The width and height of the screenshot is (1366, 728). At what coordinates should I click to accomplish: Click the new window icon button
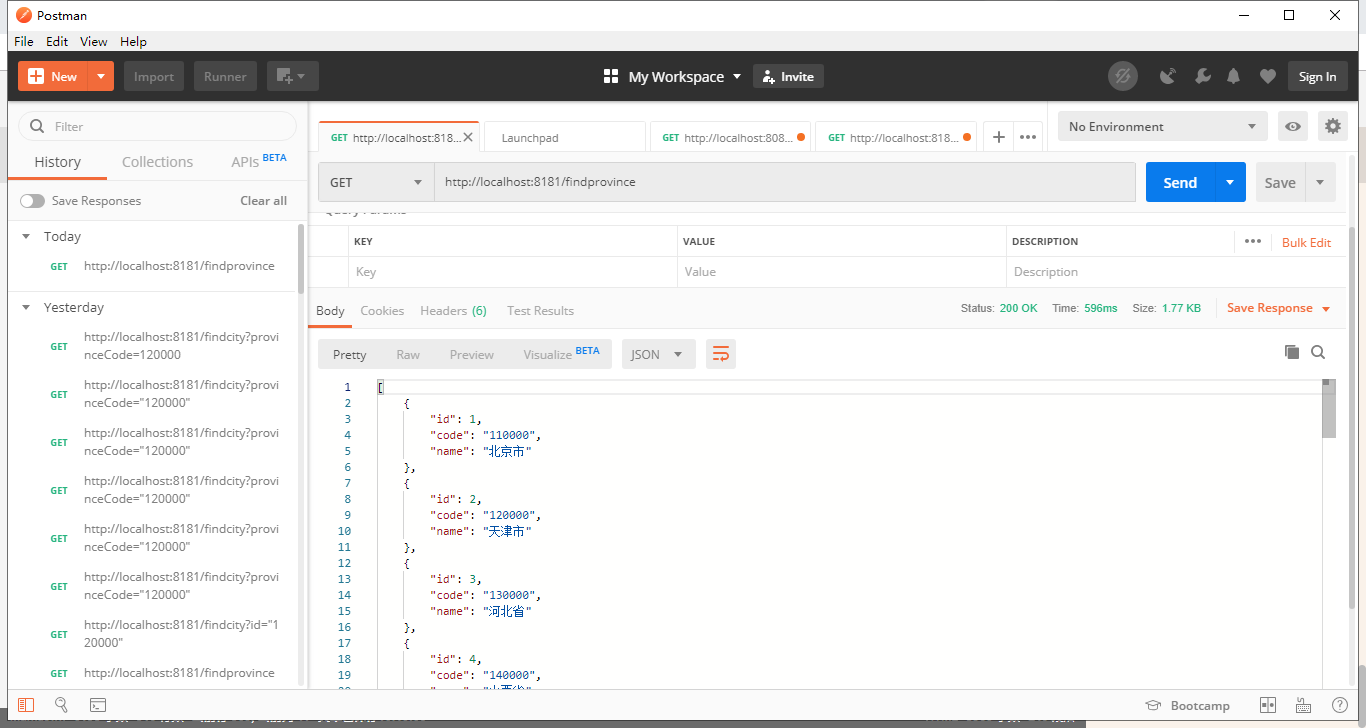(292, 76)
